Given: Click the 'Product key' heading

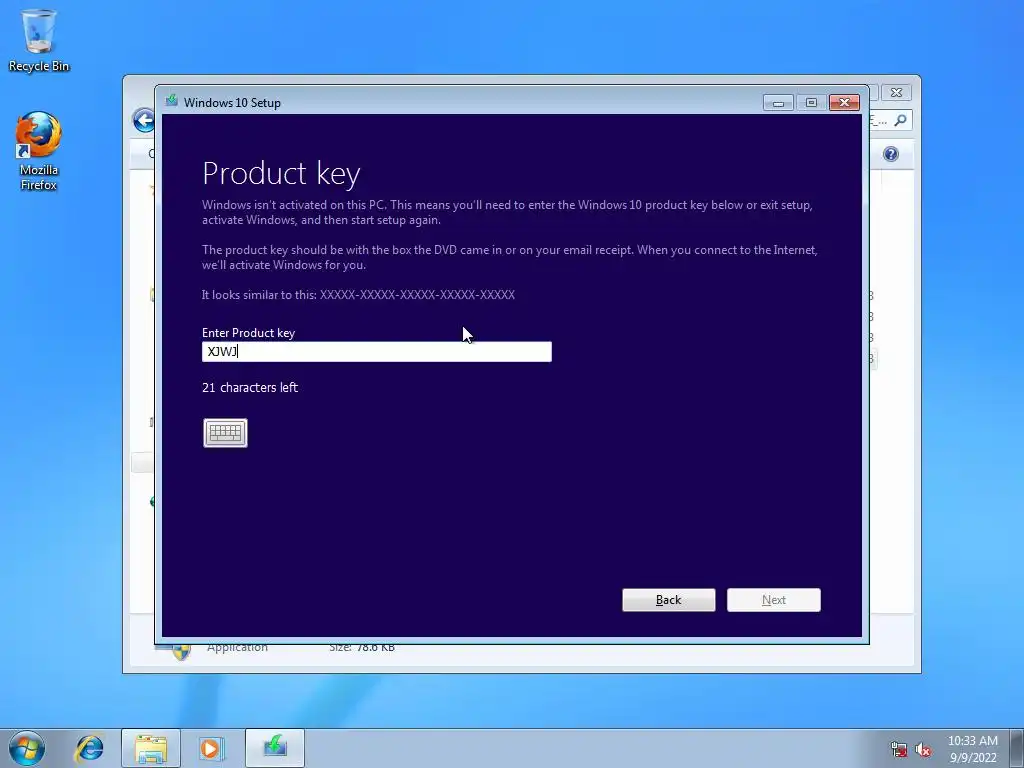Looking at the screenshot, I should pos(281,174).
